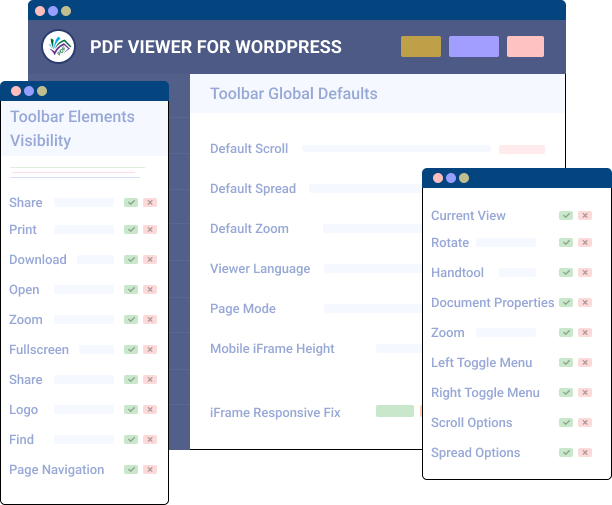Enable Open with green checkmark

131,290
